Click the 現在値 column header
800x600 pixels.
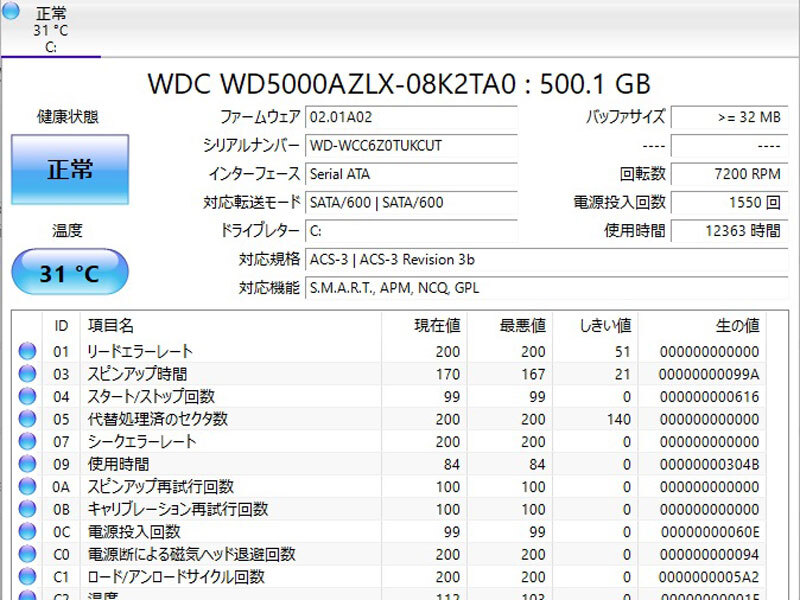point(424,326)
